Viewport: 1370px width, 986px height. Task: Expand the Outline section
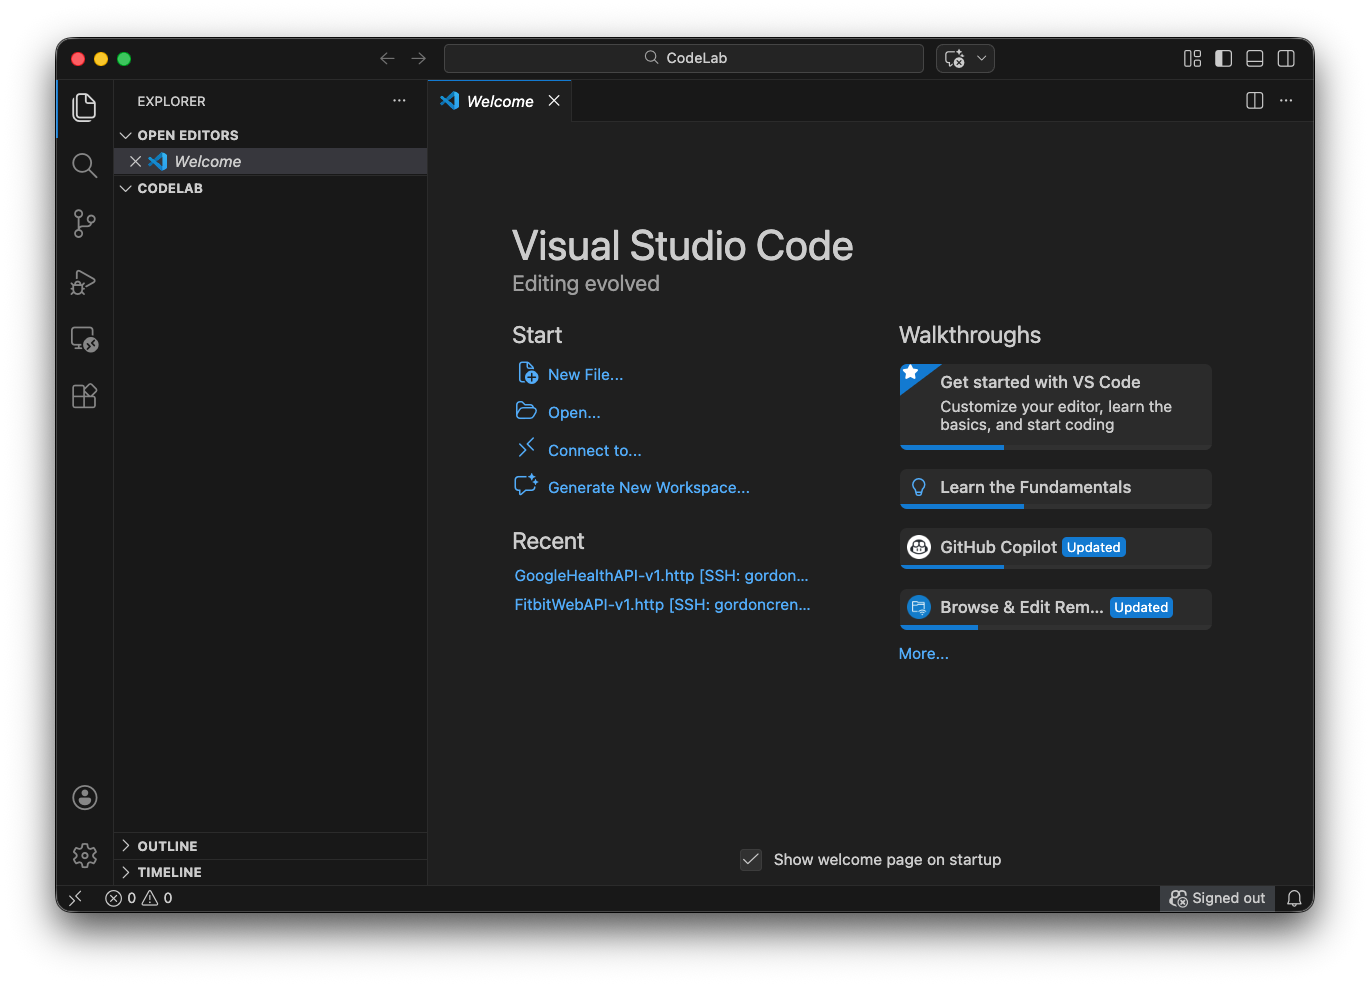pos(167,846)
